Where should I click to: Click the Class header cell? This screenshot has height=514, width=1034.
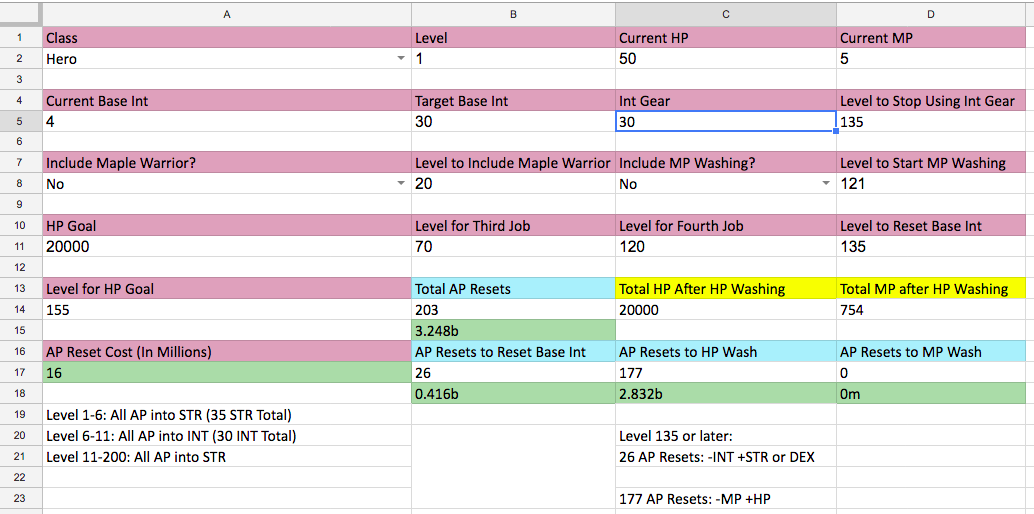click(227, 38)
